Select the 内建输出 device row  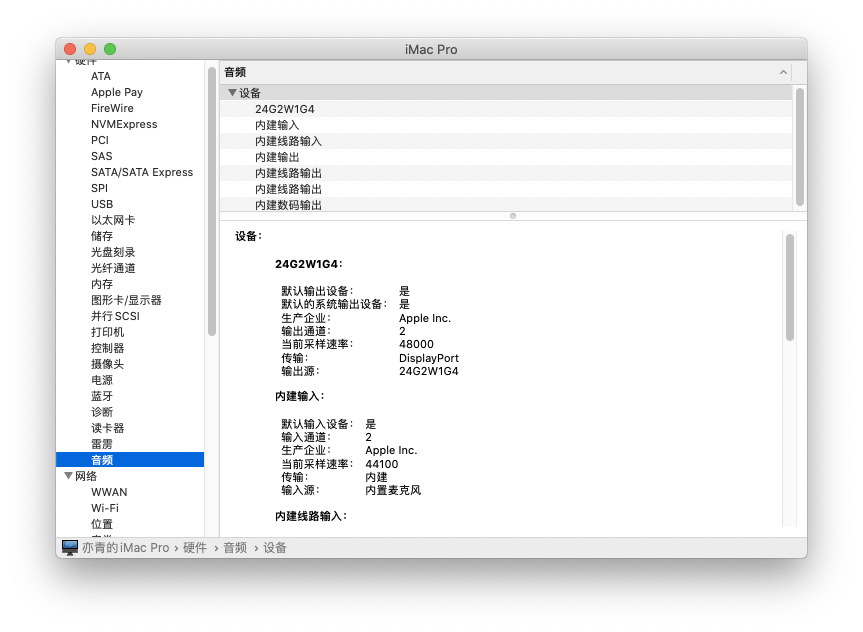[506, 156]
